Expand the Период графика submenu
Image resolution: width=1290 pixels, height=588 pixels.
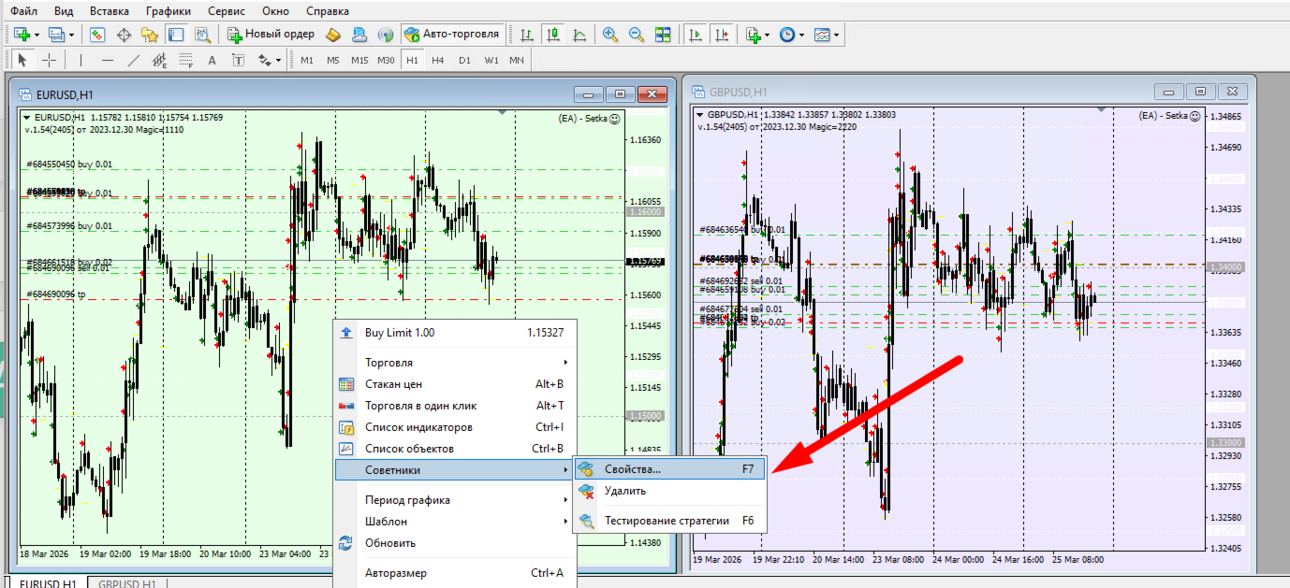453,500
